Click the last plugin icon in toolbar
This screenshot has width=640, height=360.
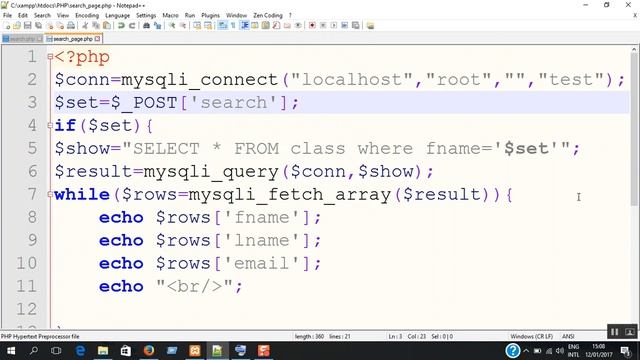pos(370,25)
